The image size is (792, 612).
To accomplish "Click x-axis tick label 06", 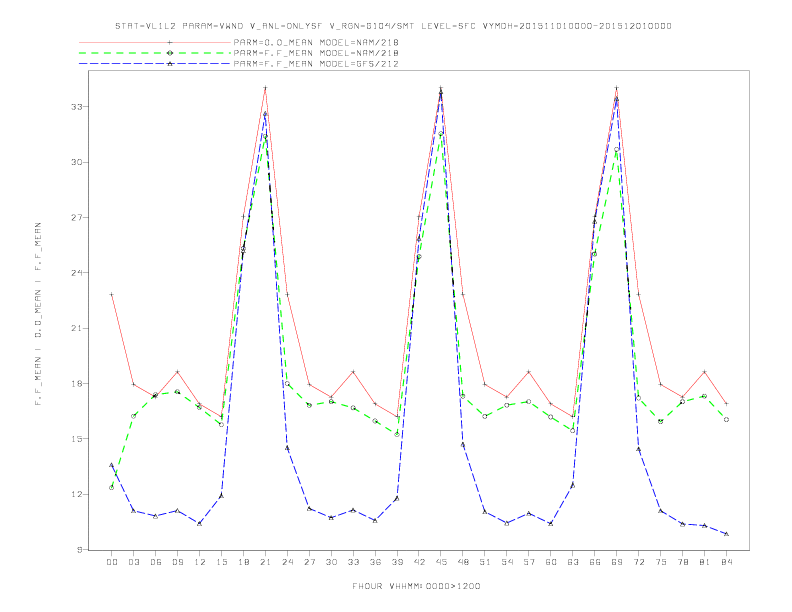I will pyautogui.click(x=156, y=562).
